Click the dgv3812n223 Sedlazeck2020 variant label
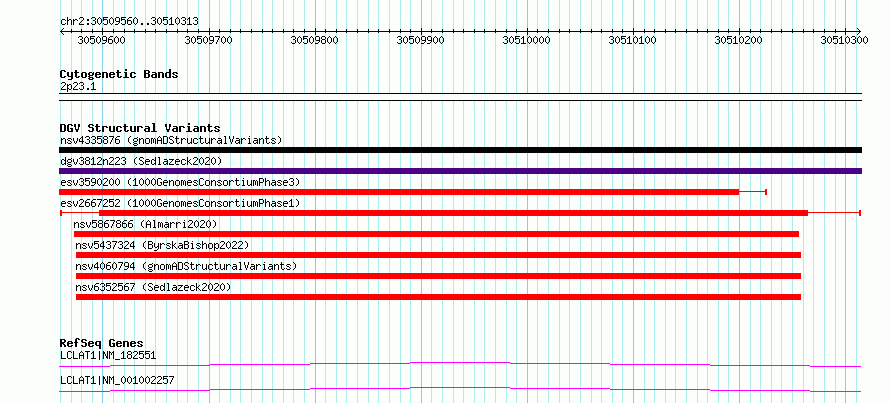This screenshot has width=890, height=403. (141, 161)
